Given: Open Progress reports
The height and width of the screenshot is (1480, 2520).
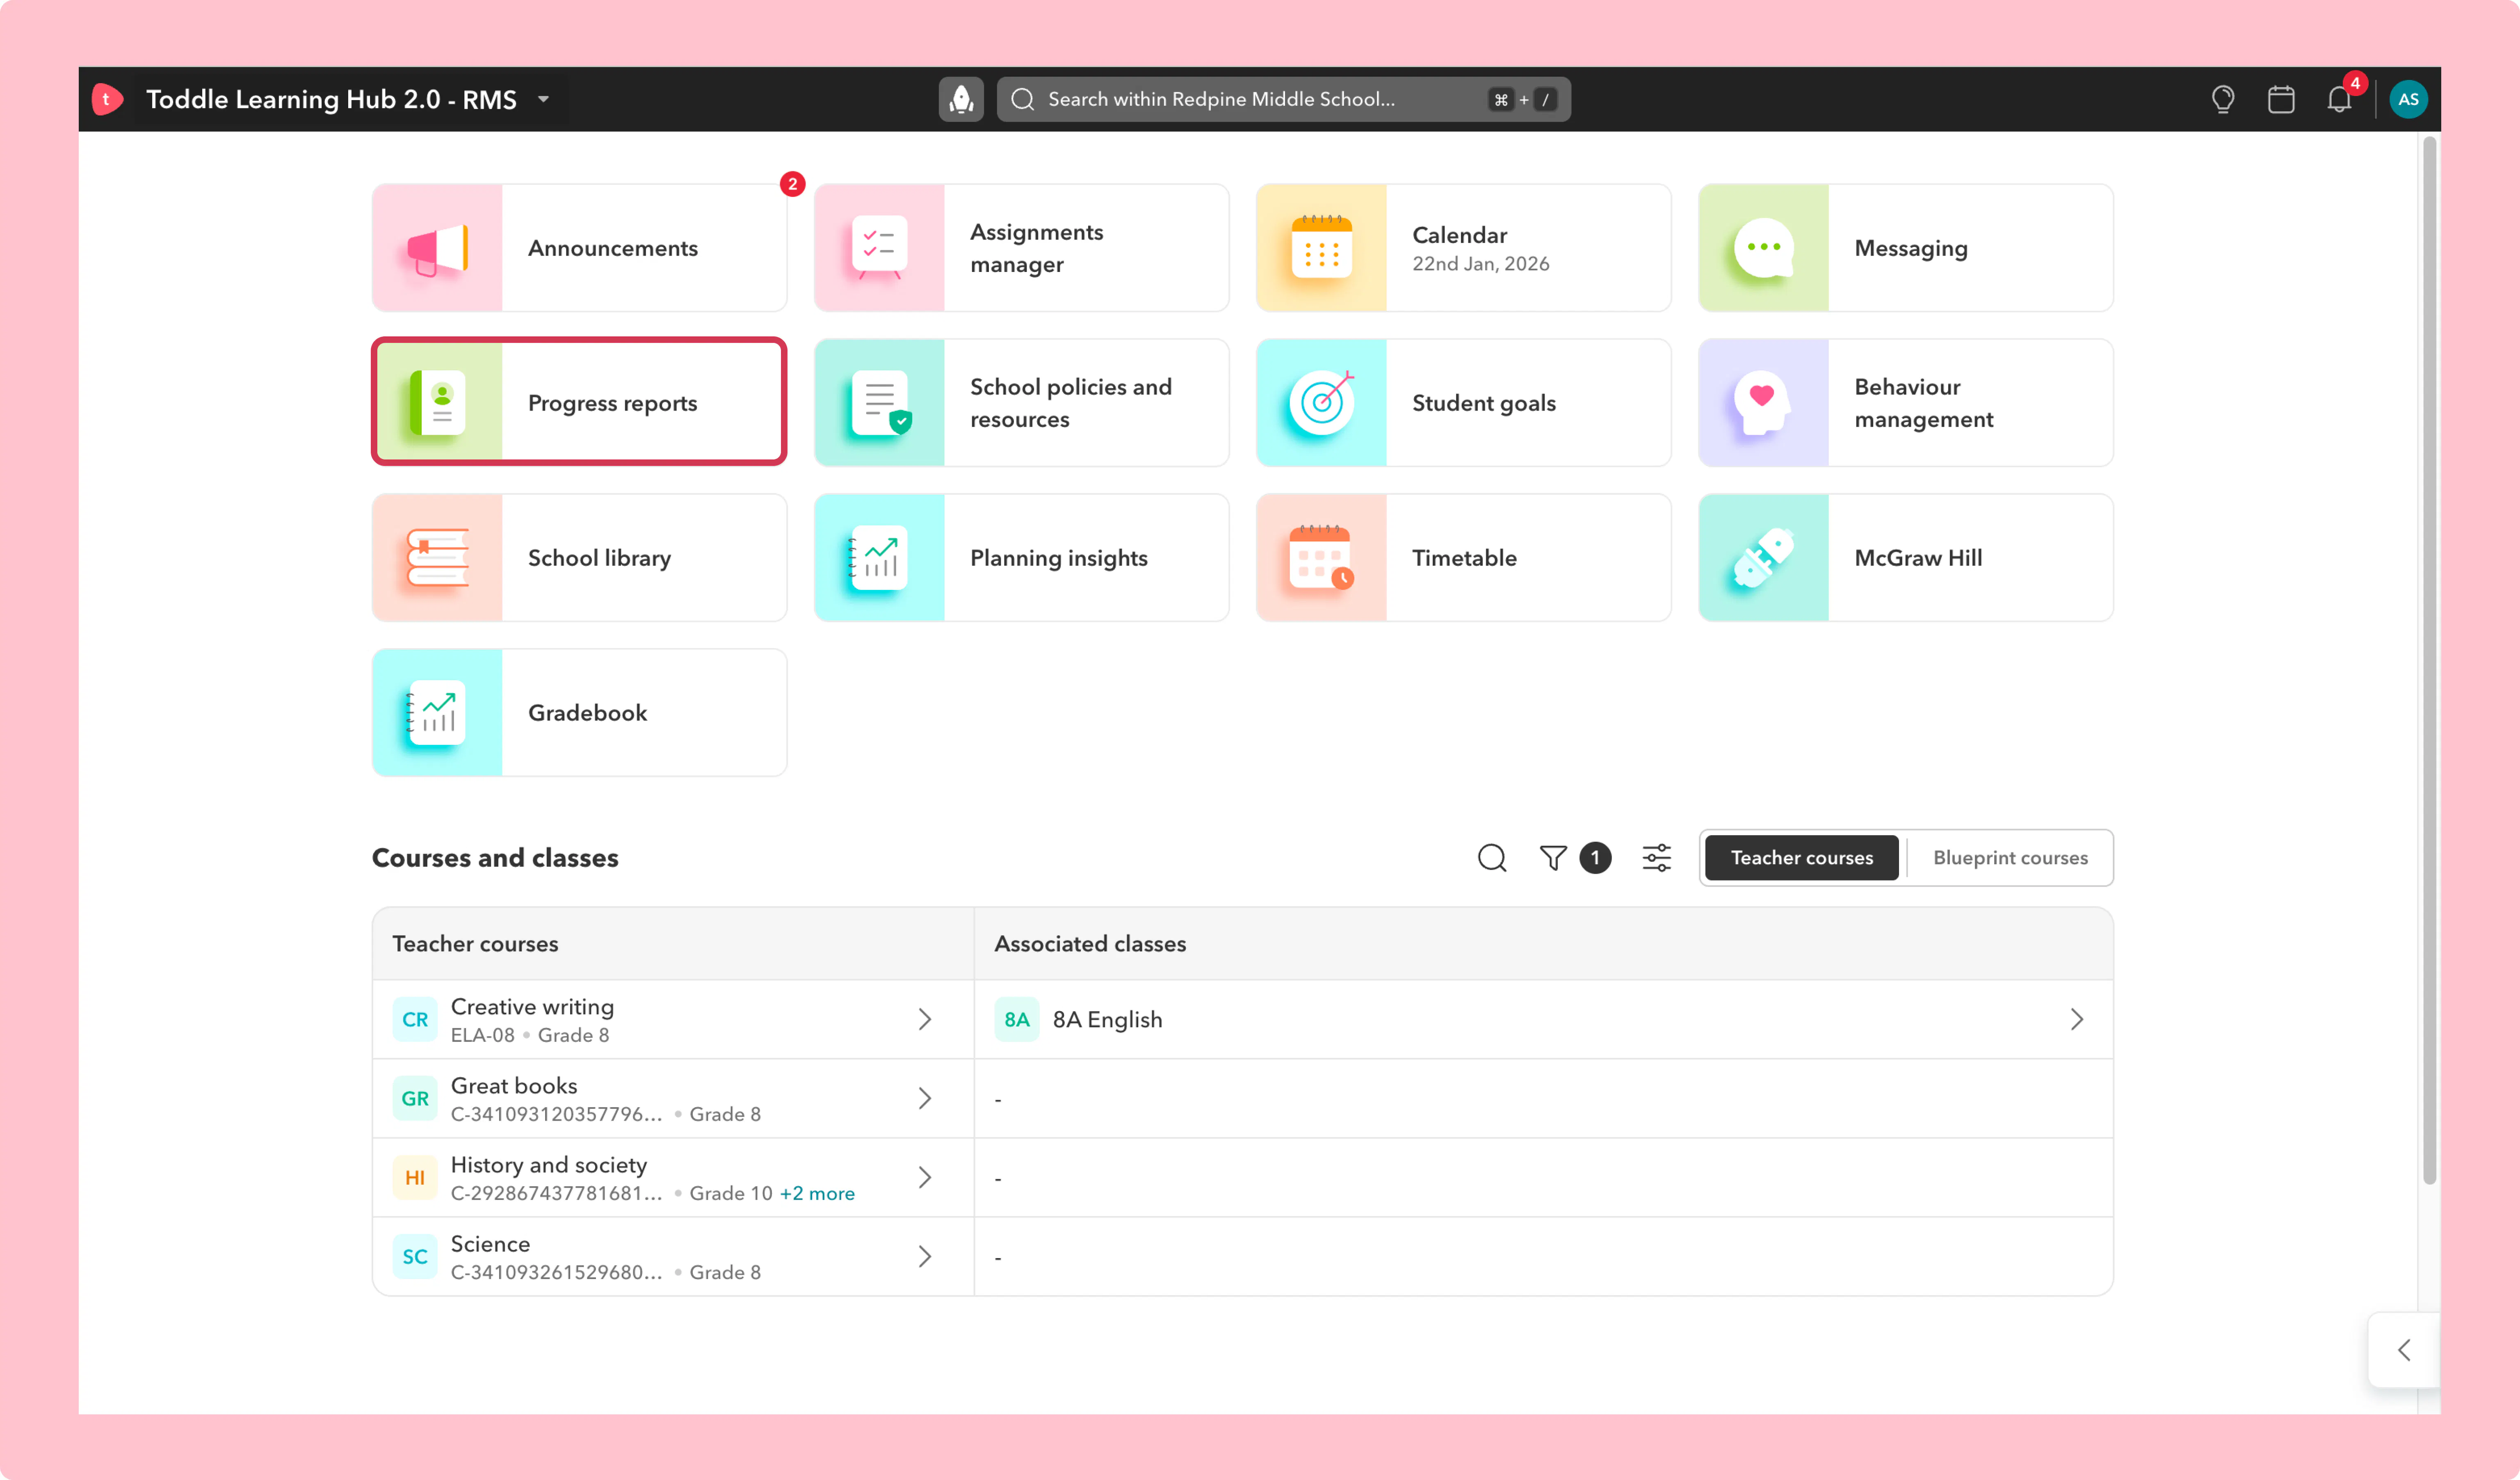Looking at the screenshot, I should [579, 402].
